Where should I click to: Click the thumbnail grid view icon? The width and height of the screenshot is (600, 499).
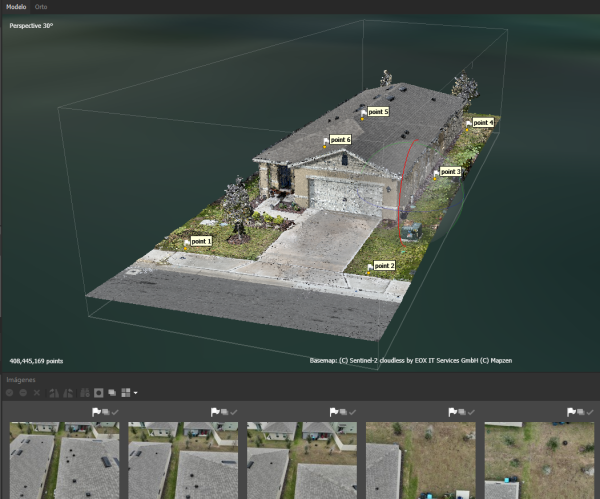(x=126, y=393)
